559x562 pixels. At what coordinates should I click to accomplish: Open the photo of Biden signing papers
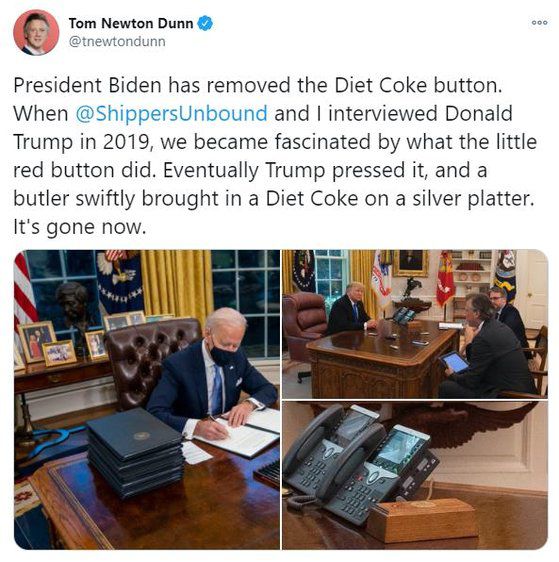pos(147,399)
